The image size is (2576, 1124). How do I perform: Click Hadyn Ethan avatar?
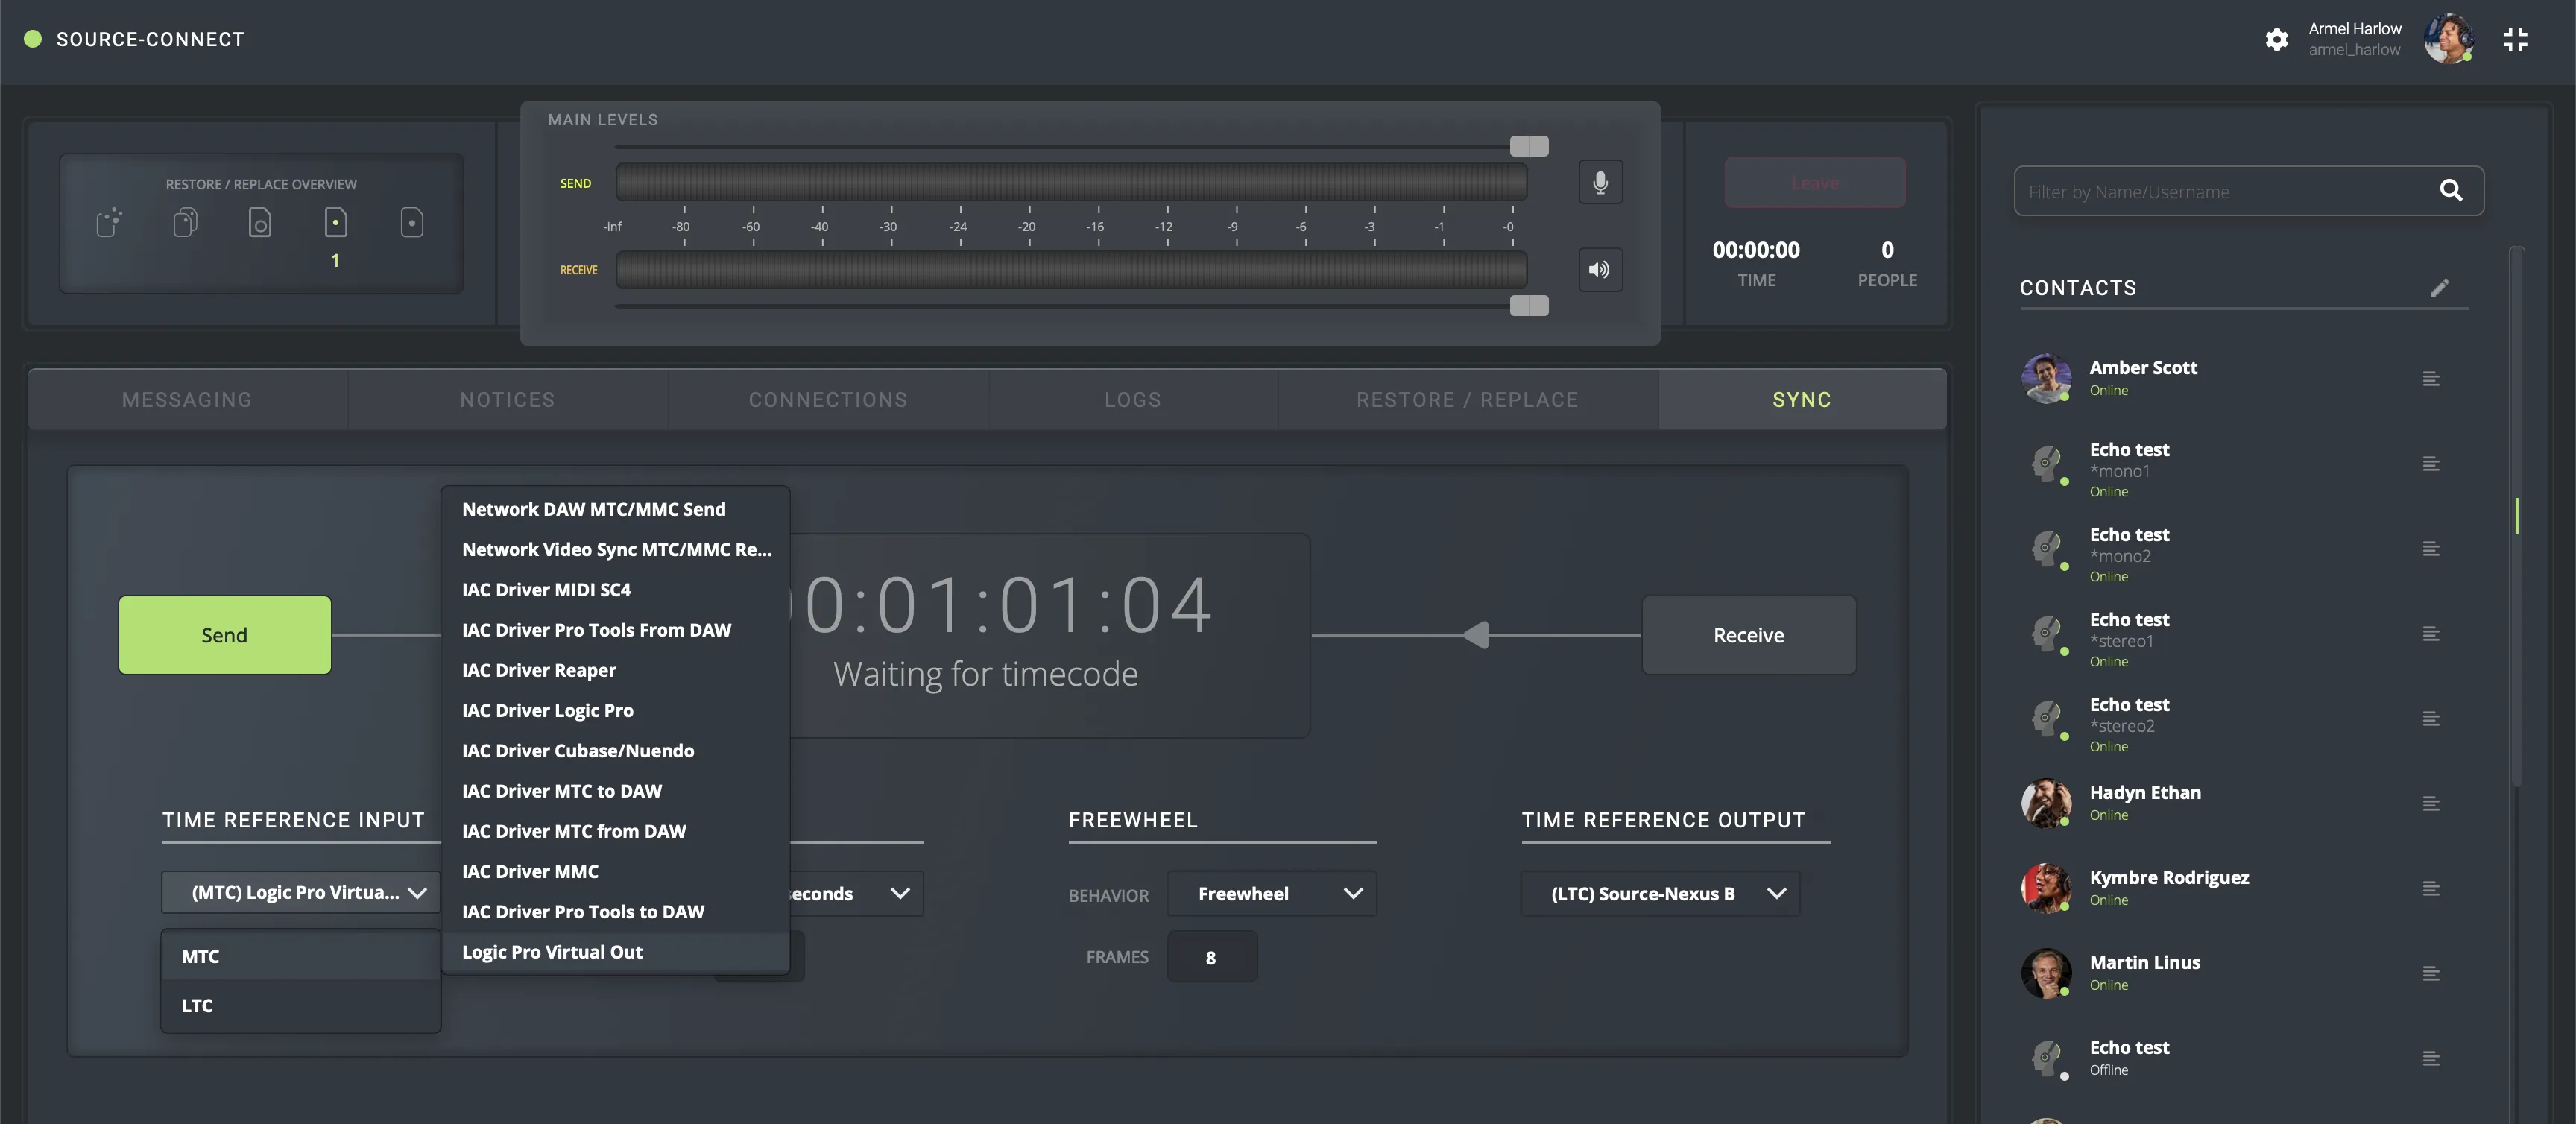coord(2046,803)
